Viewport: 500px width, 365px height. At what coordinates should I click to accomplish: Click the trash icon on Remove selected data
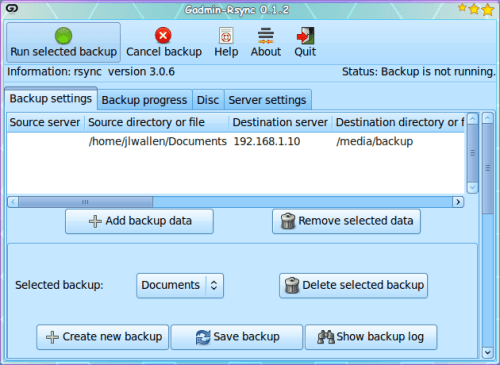point(288,221)
